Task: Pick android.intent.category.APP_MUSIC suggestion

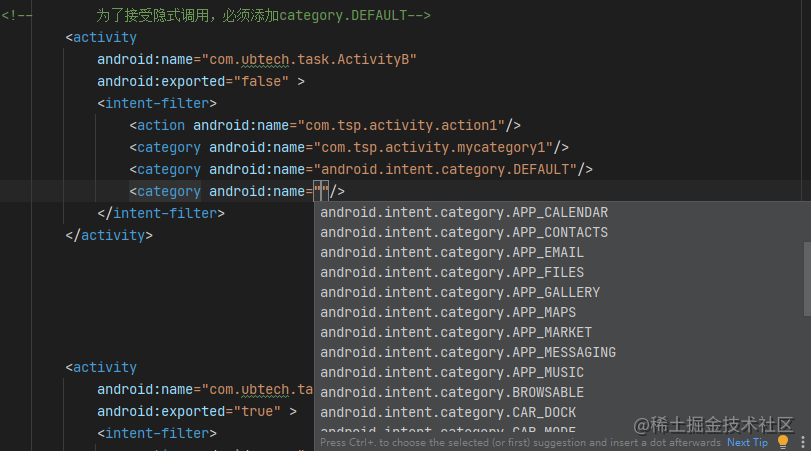Action: pyautogui.click(x=563, y=372)
